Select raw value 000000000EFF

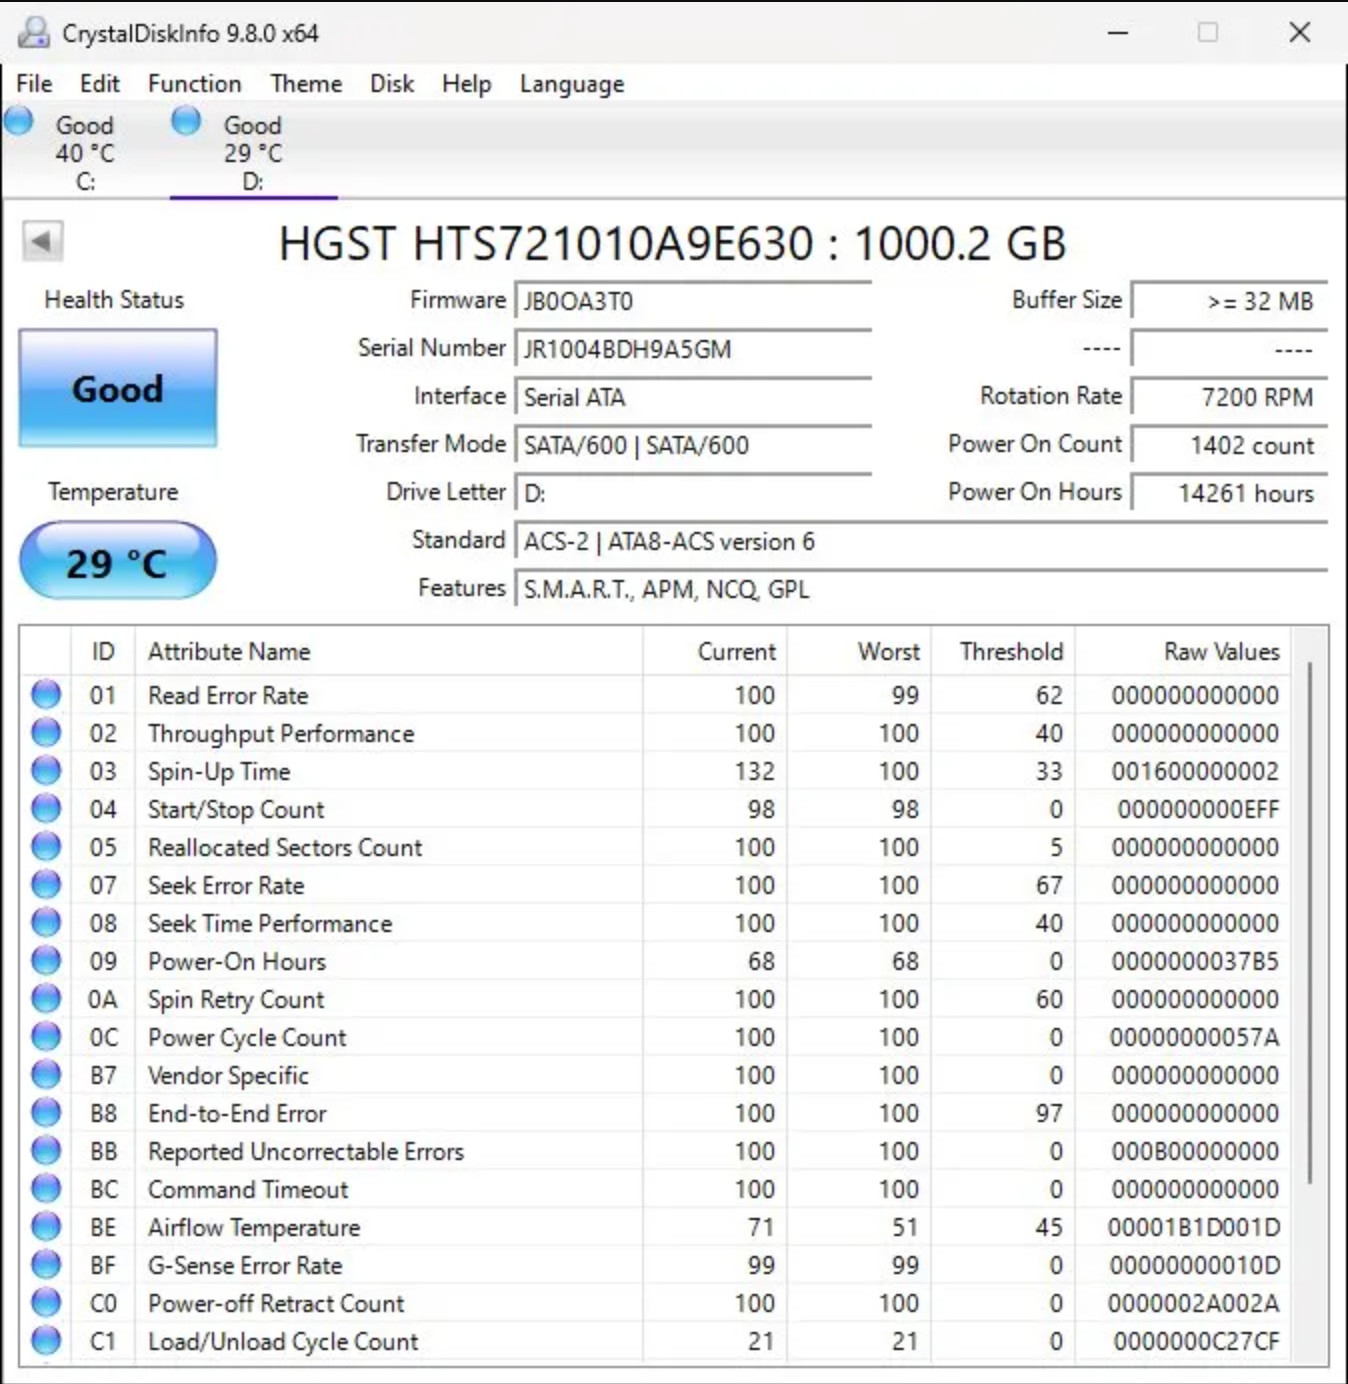pos(1198,809)
